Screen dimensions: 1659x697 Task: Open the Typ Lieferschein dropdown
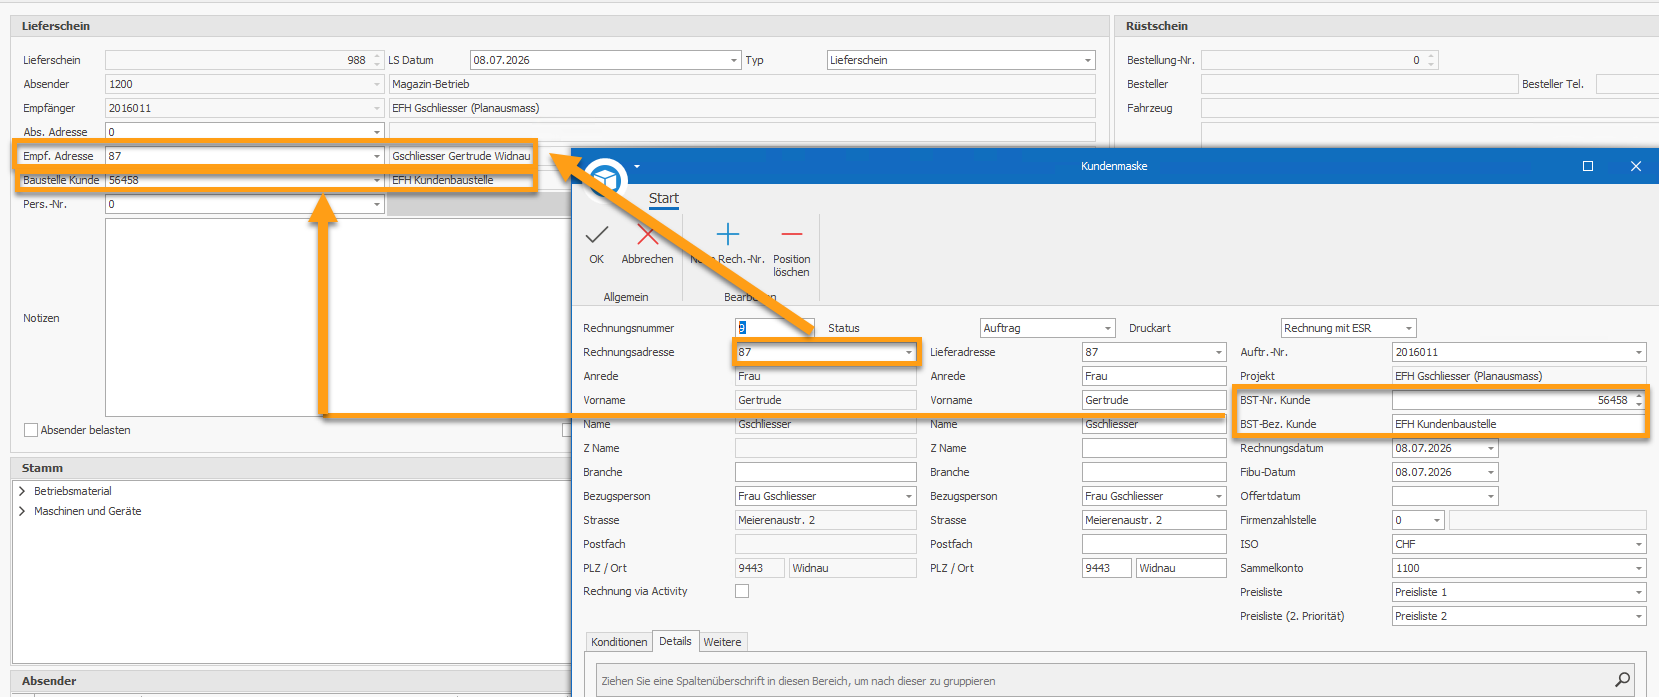coord(1088,60)
